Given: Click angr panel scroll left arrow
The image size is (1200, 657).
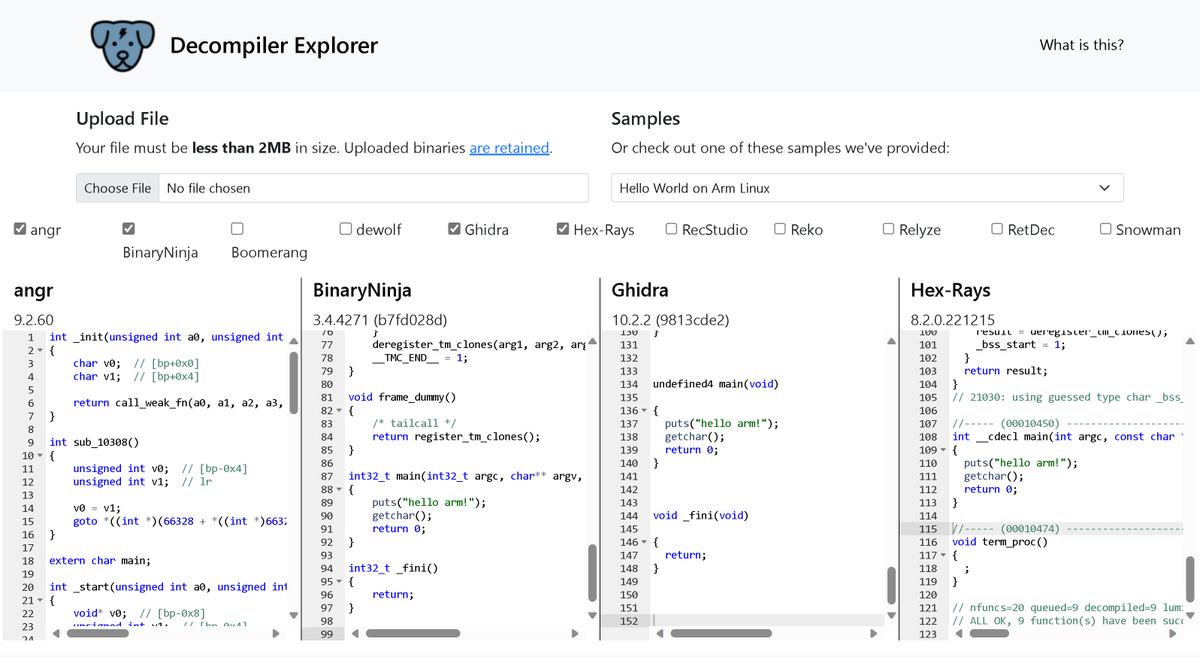Looking at the screenshot, I should pos(57,632).
